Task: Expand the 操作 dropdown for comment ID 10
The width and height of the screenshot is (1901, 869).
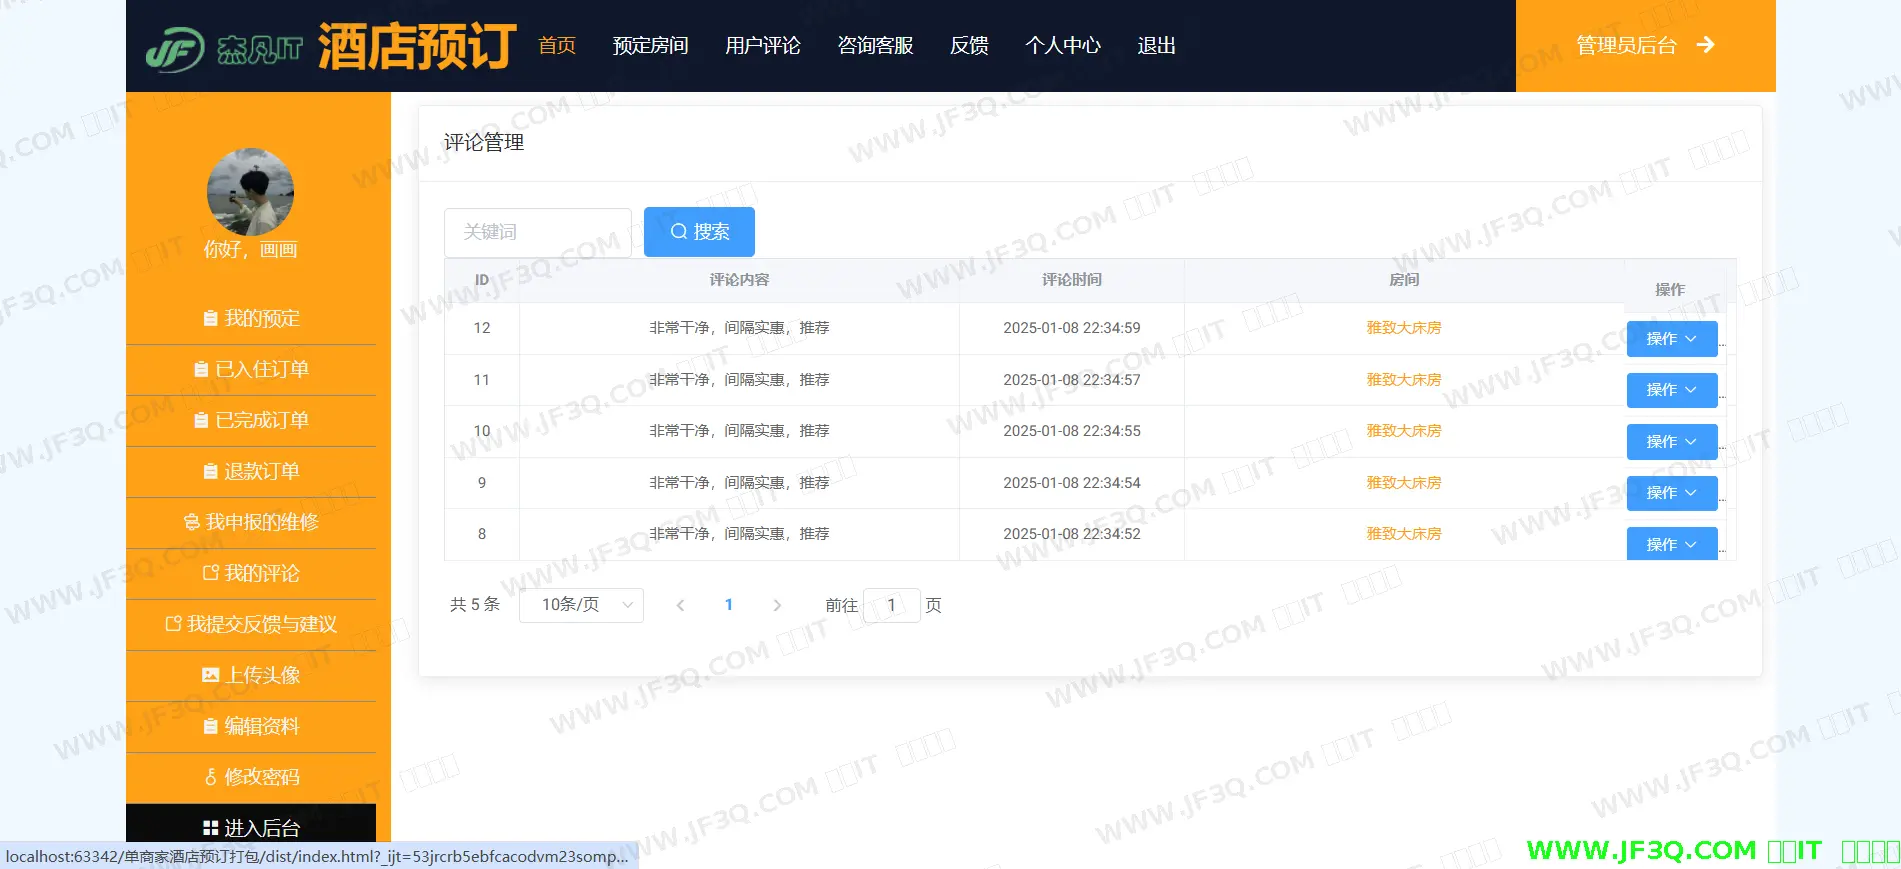Action: pyautogui.click(x=1671, y=442)
